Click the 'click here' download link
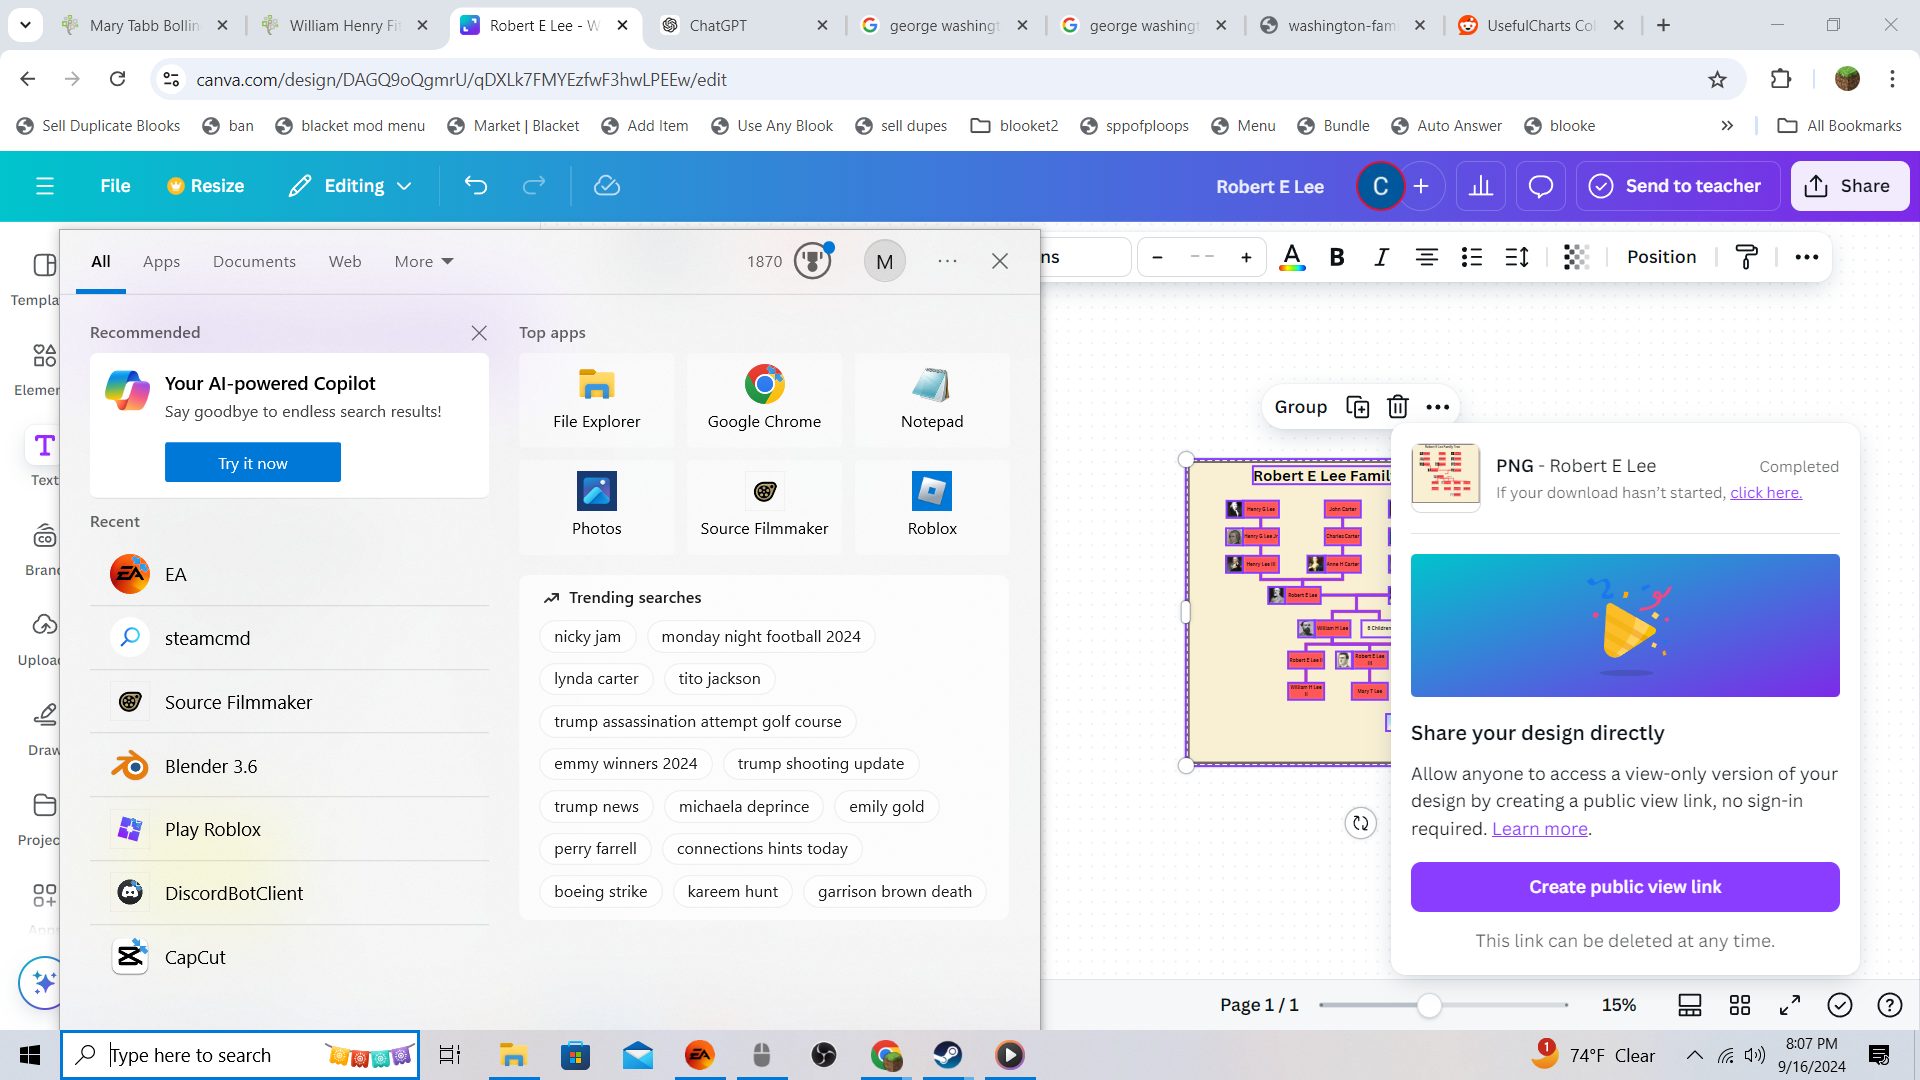1920x1080 pixels. tap(1766, 493)
